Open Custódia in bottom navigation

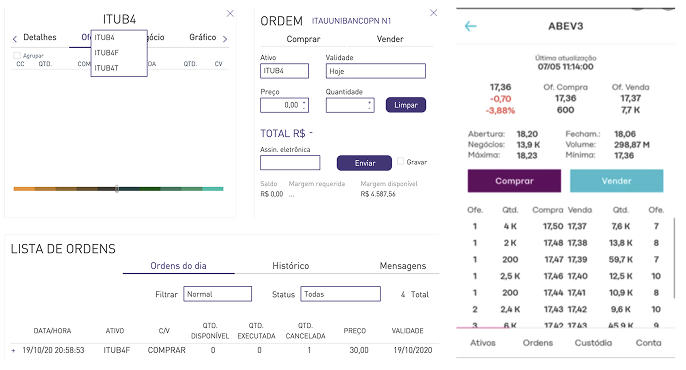point(593,343)
